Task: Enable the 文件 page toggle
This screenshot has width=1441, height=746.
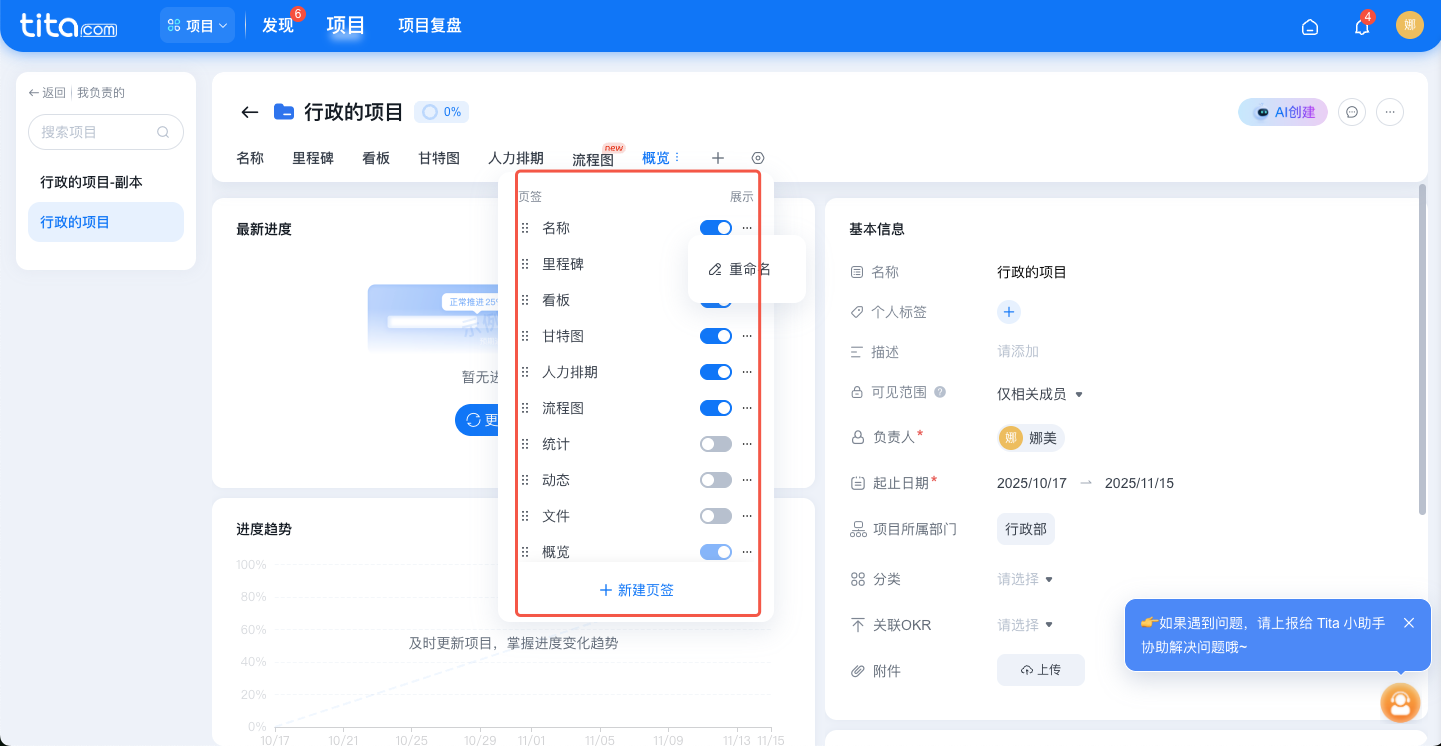Action: (x=716, y=515)
